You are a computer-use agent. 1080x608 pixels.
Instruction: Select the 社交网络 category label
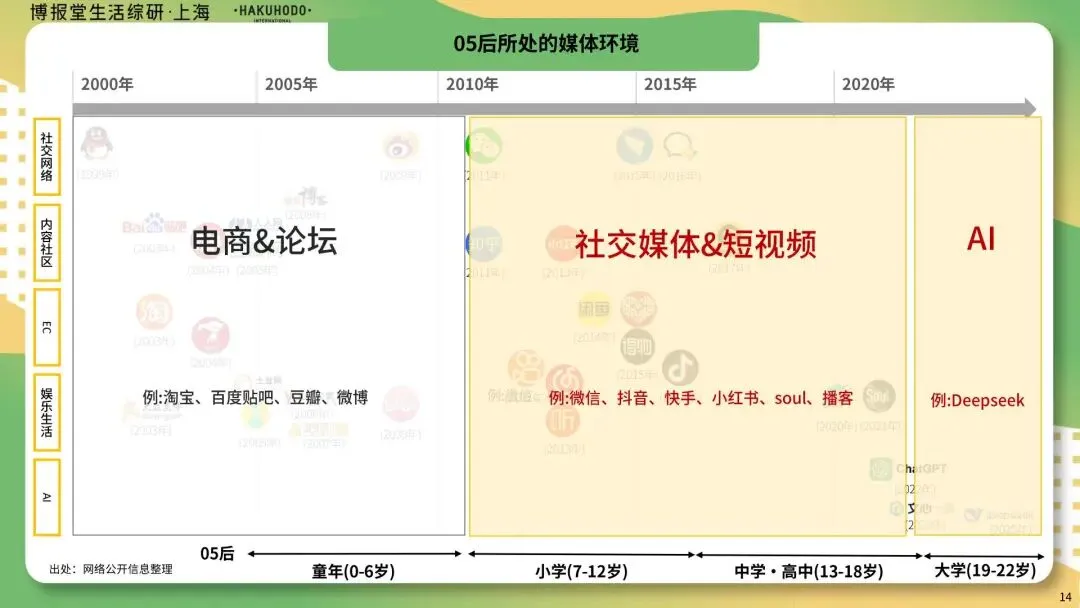click(47, 156)
